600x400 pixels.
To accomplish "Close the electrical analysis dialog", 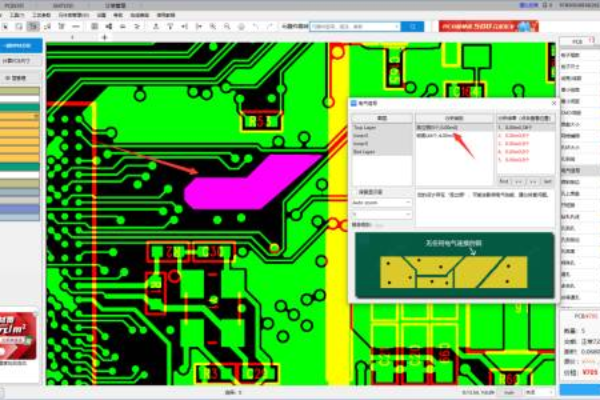I will (554, 103).
